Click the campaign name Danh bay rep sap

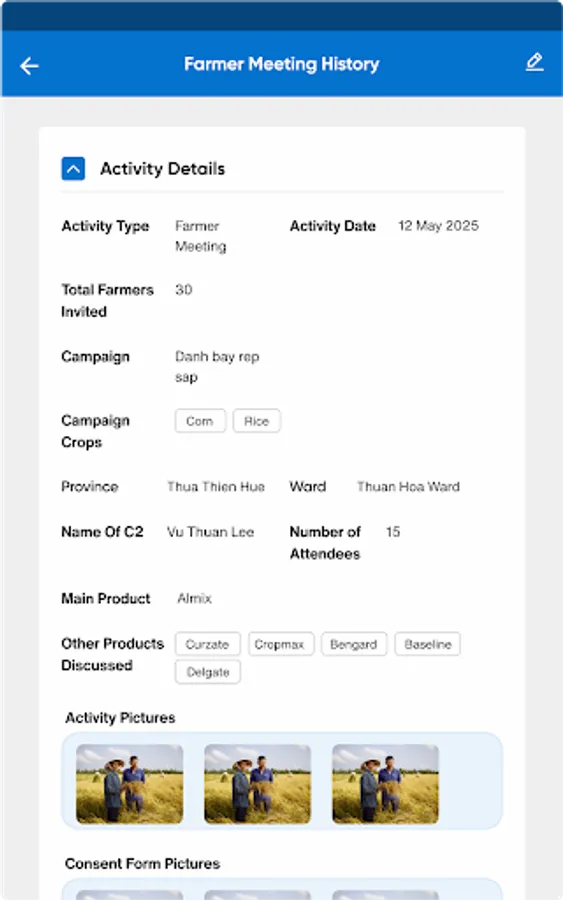(217, 367)
